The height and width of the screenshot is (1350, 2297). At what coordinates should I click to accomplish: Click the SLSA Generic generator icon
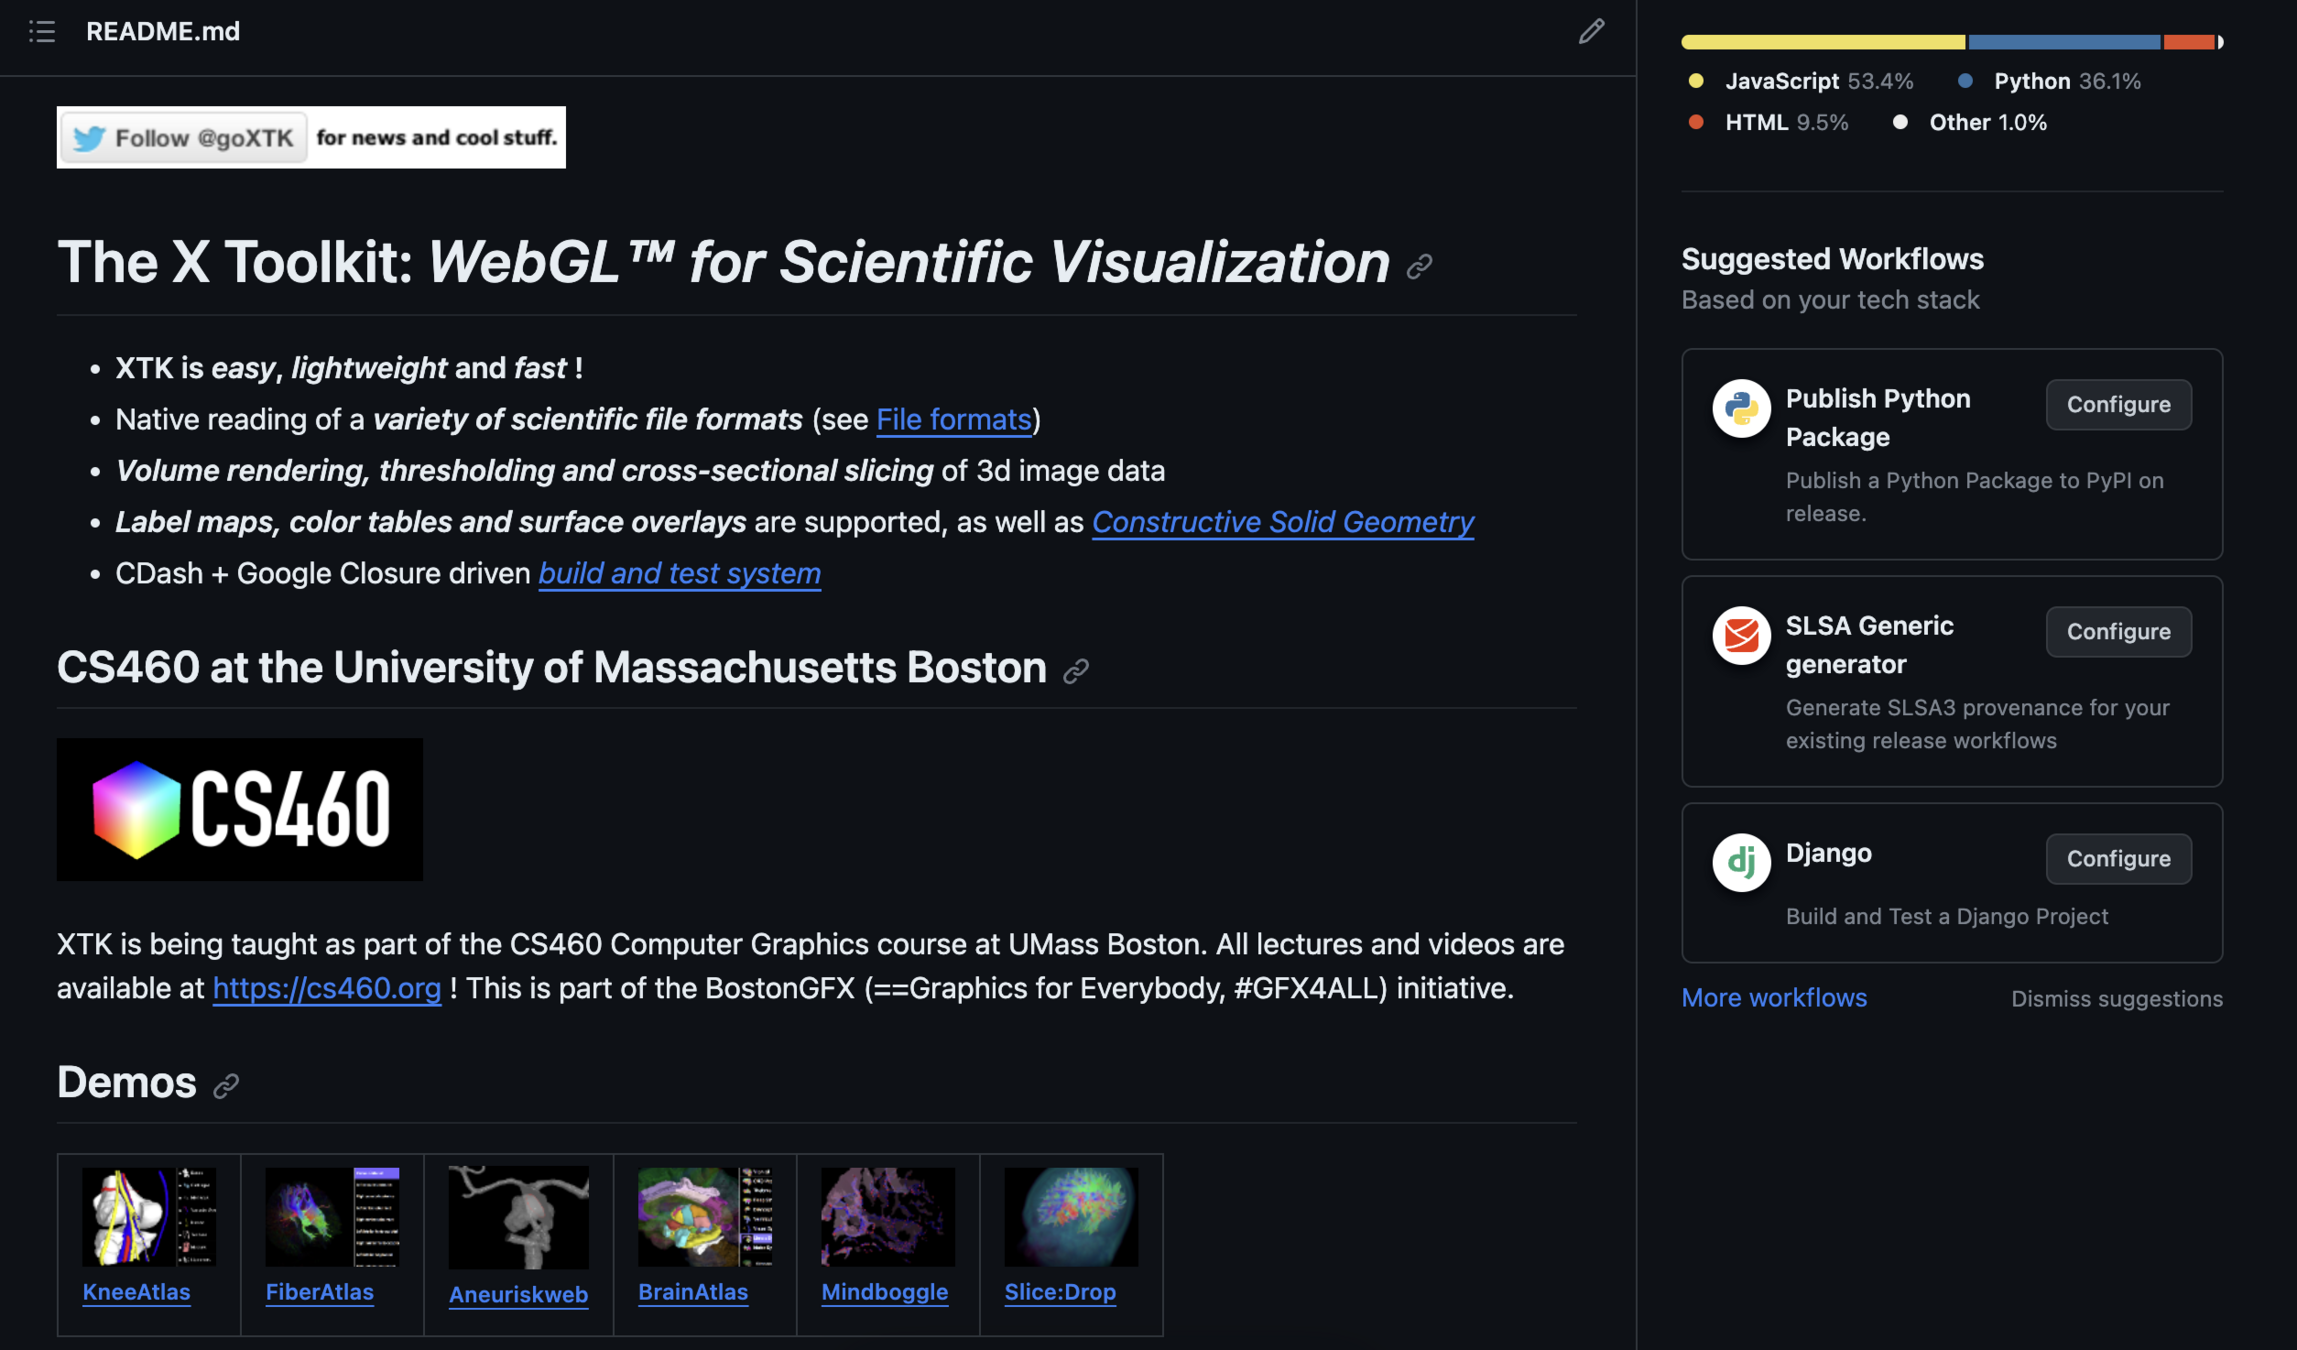(x=1740, y=635)
